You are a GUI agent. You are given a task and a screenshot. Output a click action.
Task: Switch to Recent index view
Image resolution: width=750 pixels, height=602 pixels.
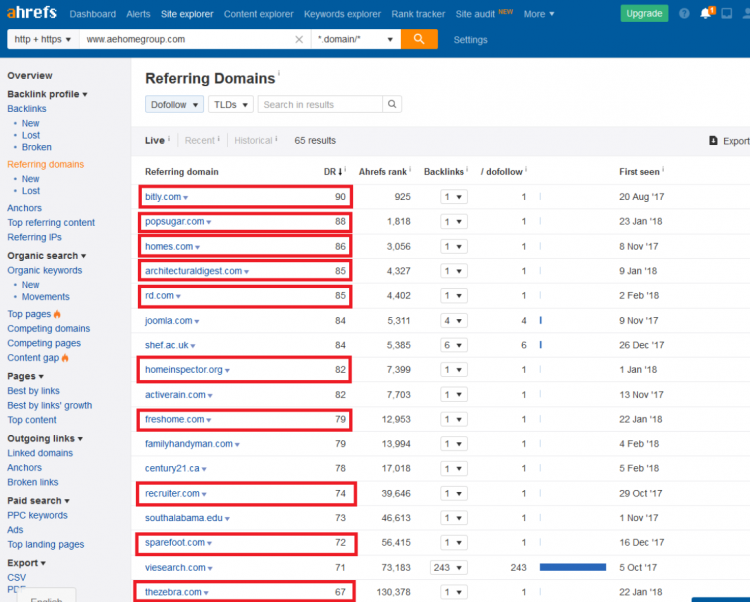[x=199, y=141]
